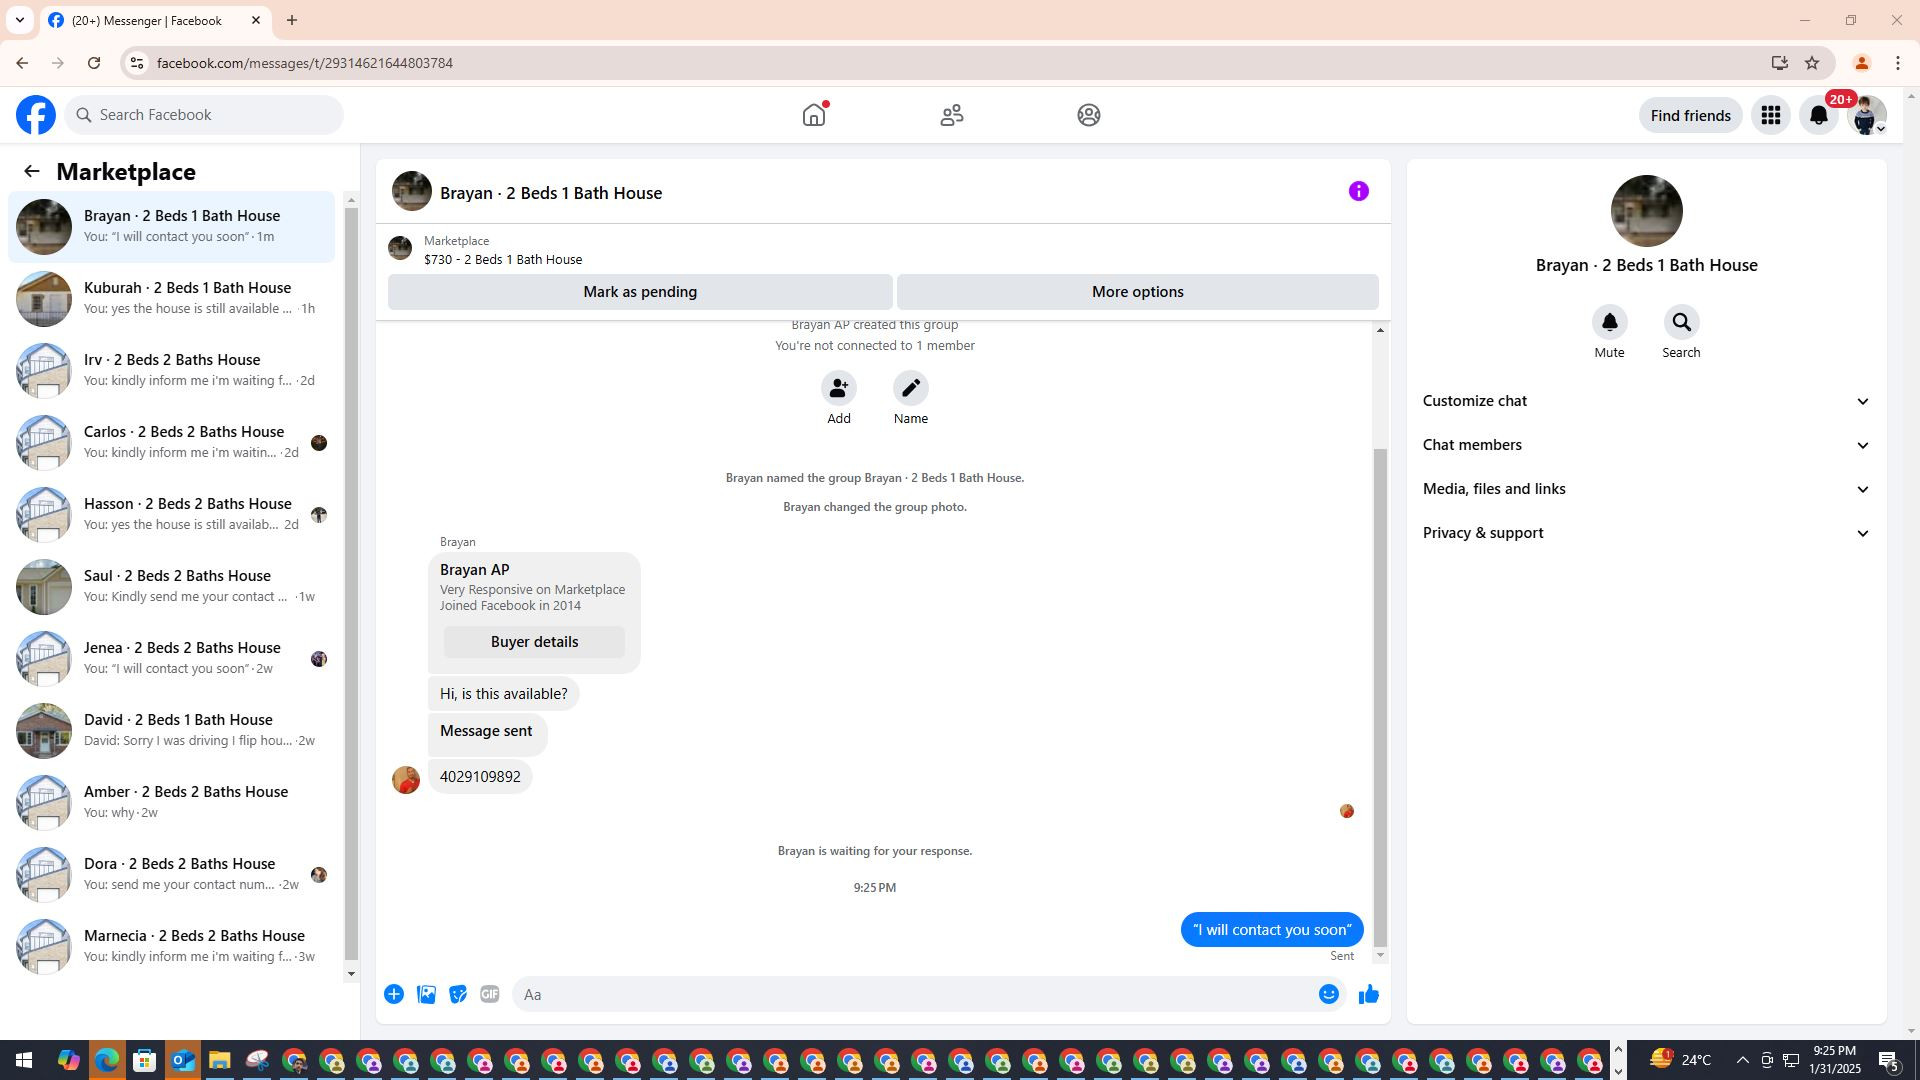Open a new browser tab
Screen dimensions: 1920x1080
point(292,20)
